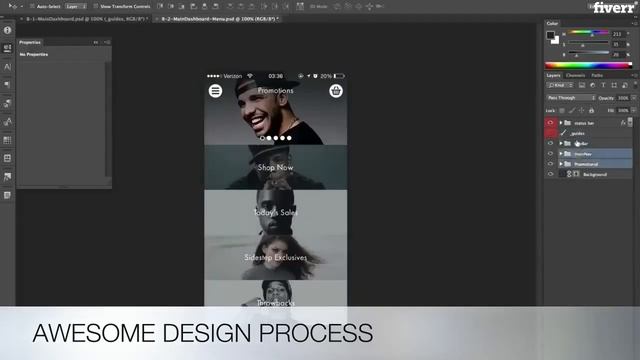Screen dimensions: 640x360
Task: Click Shop Now banner in mockup
Action: click(x=276, y=167)
